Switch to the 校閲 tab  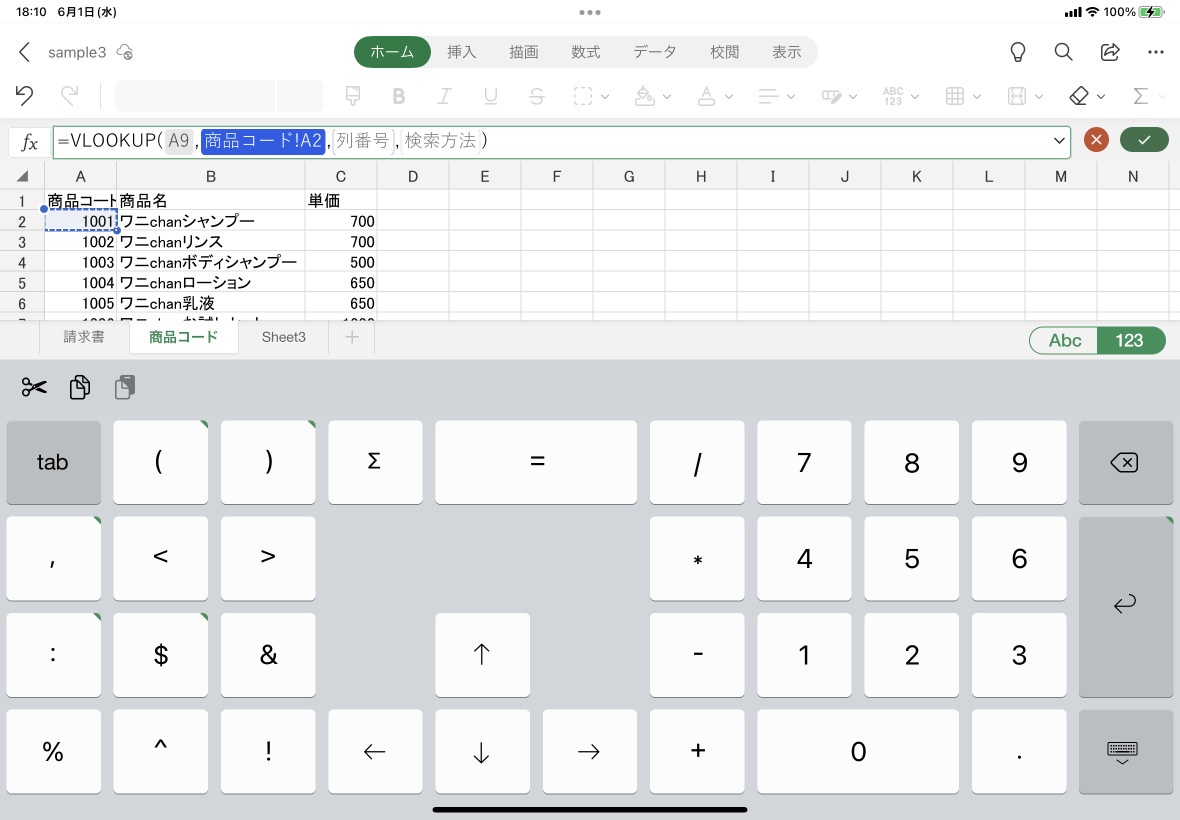pyautogui.click(x=725, y=52)
